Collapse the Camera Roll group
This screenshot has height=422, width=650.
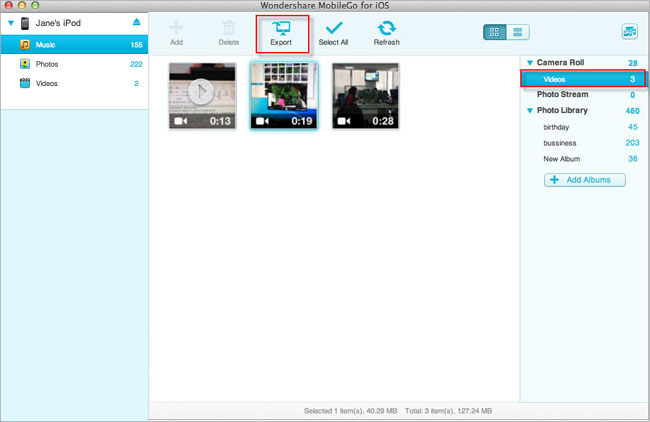click(x=529, y=63)
